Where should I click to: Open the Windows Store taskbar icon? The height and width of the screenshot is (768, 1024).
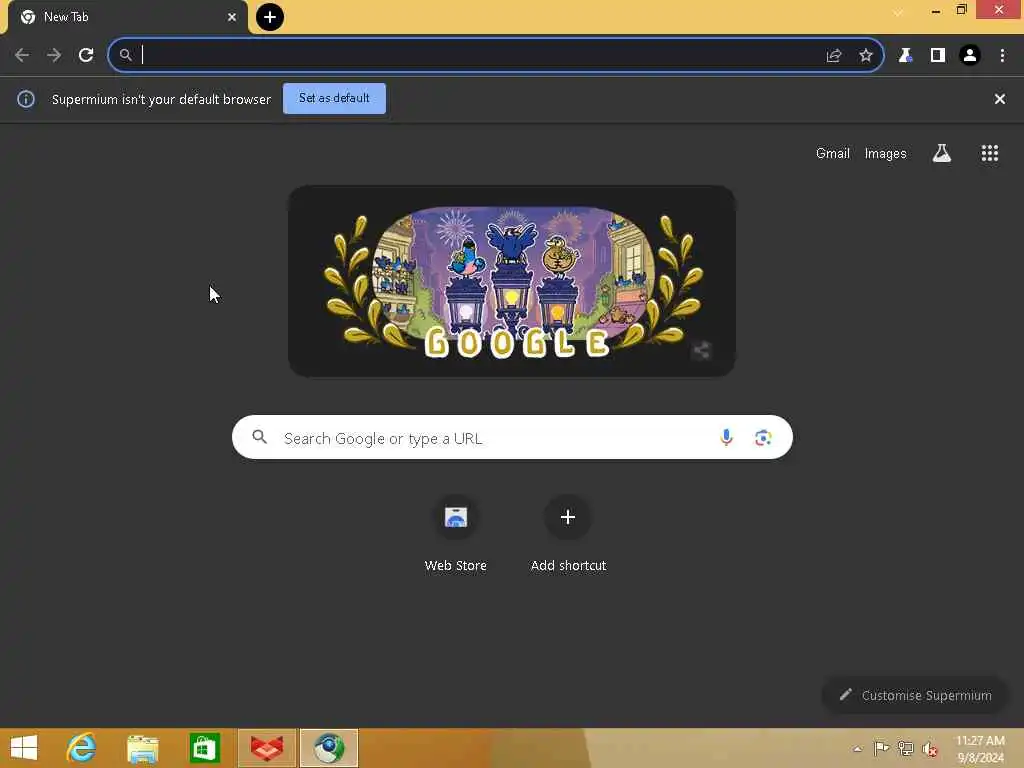click(x=204, y=748)
